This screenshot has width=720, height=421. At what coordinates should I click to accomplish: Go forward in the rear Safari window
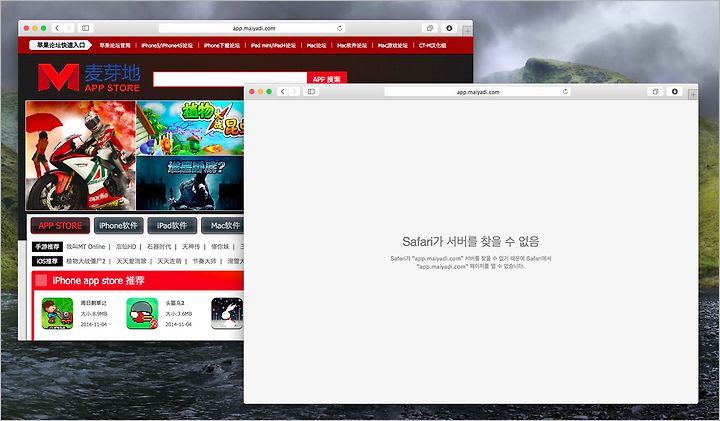[x=69, y=28]
